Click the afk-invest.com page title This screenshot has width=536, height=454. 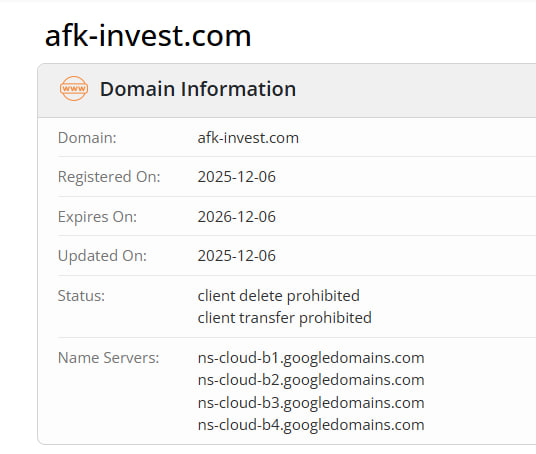pyautogui.click(x=148, y=36)
